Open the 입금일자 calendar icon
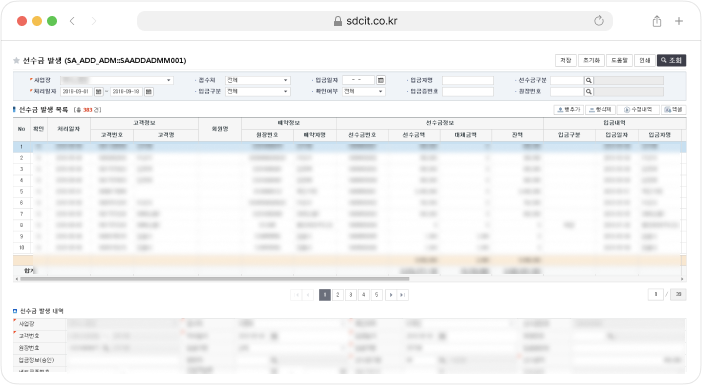 point(381,80)
